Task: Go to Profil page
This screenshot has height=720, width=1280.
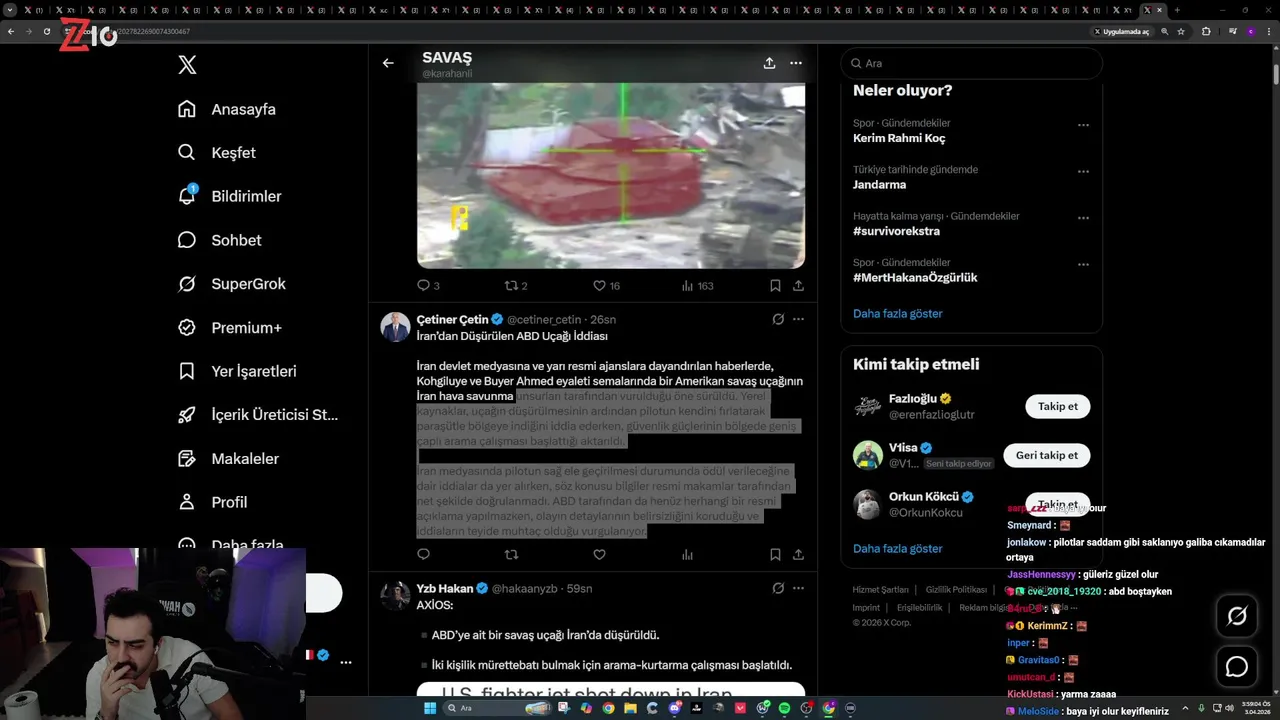Action: [x=212, y=502]
